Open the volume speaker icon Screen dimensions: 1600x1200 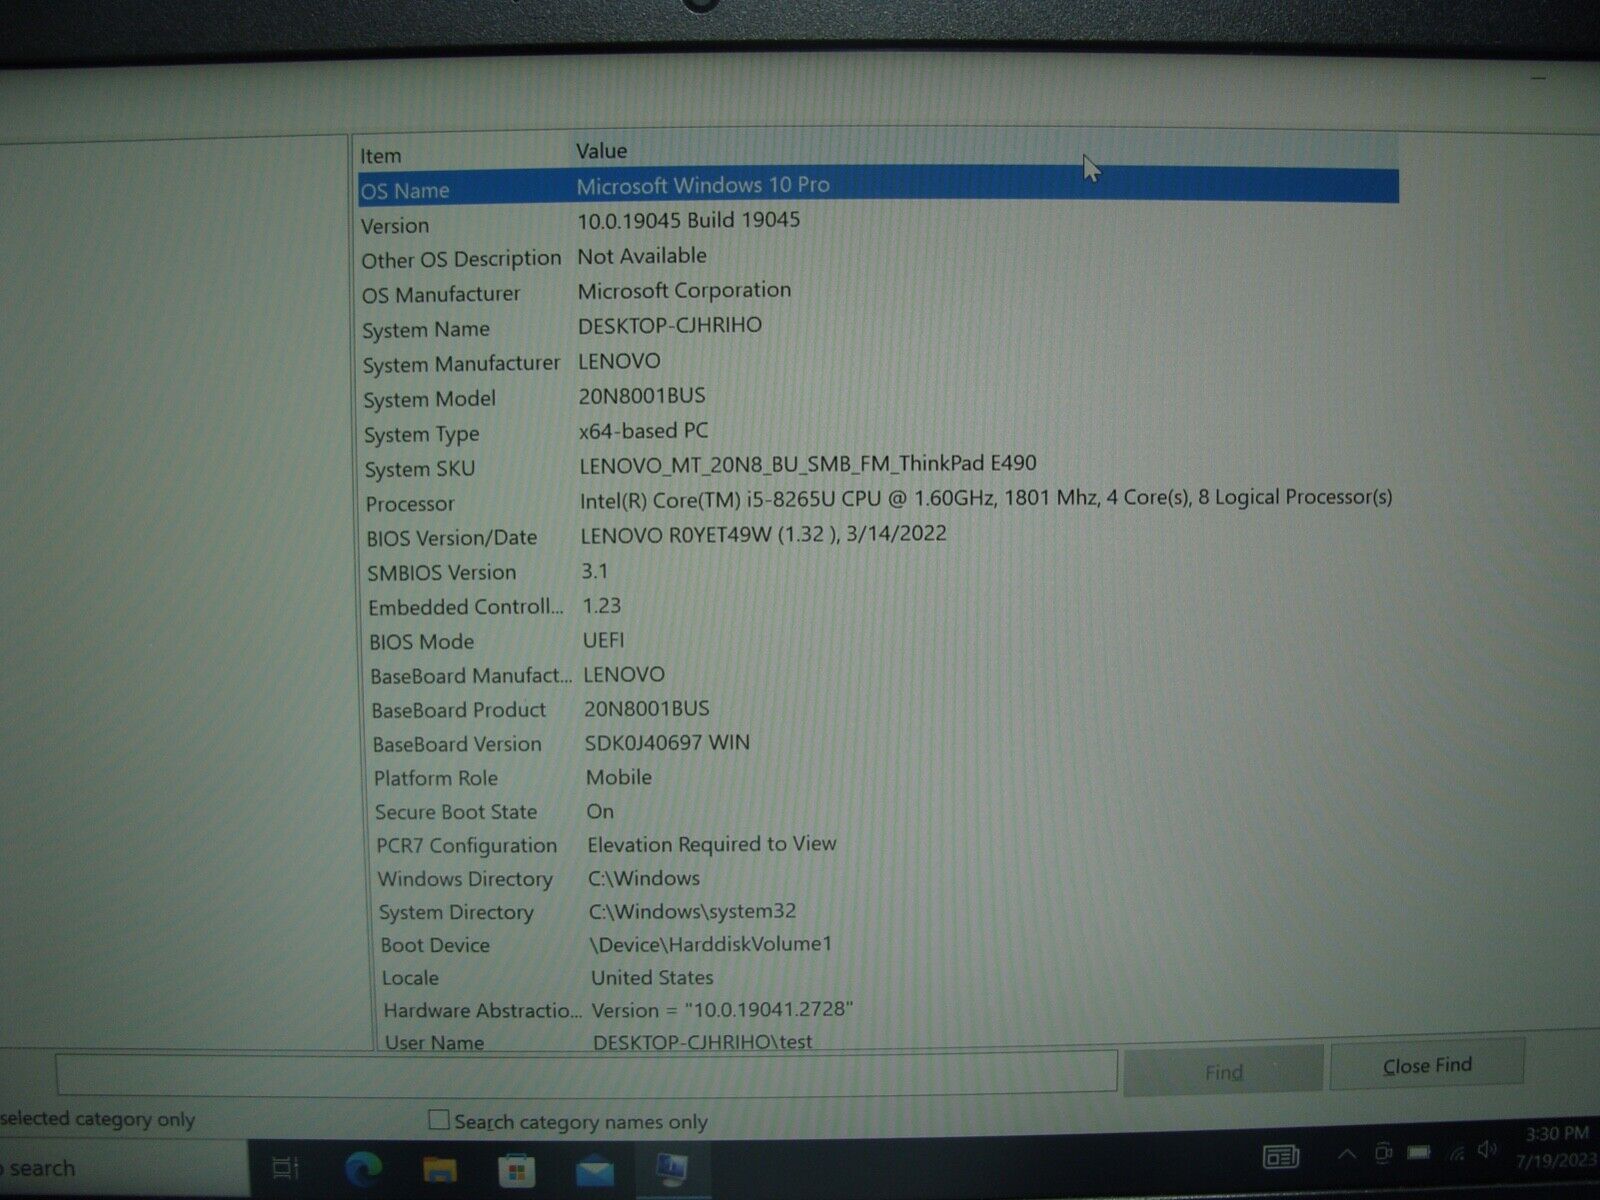pyautogui.click(x=1488, y=1150)
